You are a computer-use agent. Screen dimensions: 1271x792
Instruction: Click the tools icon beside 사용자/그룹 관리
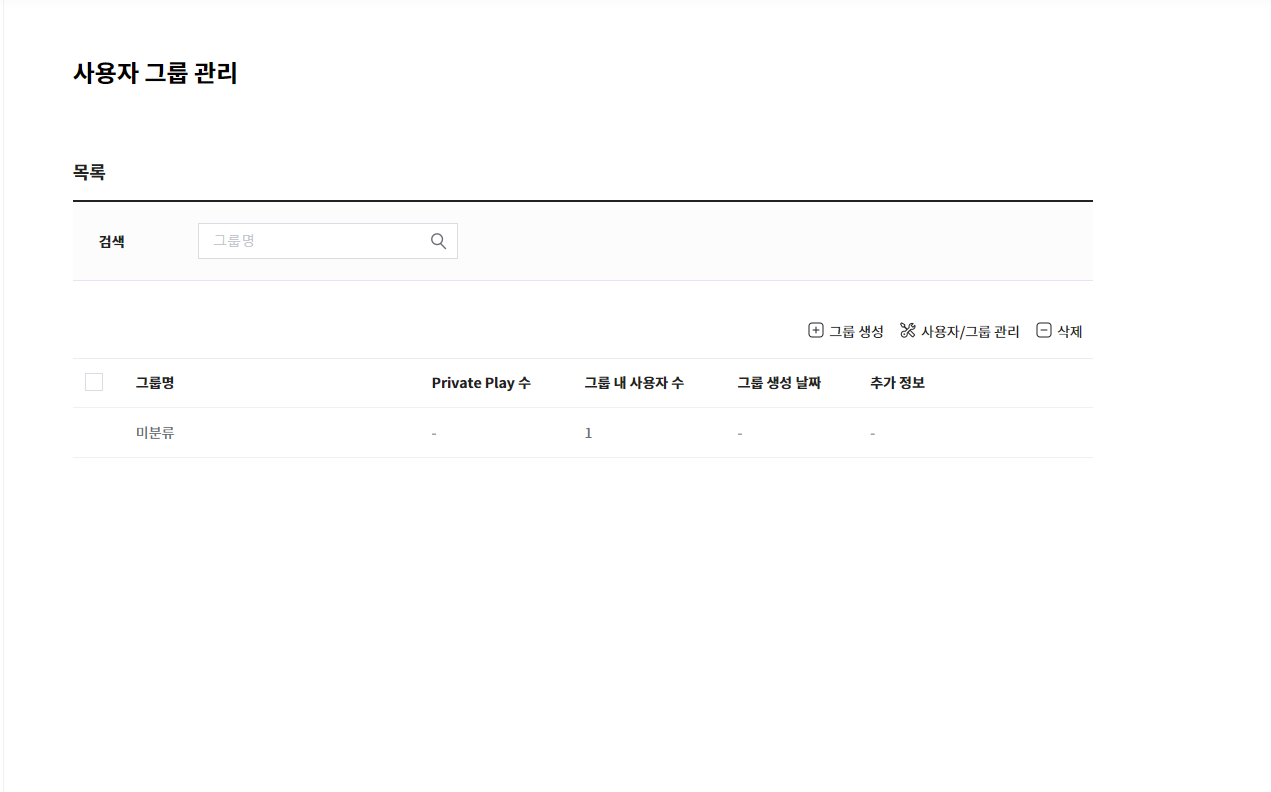pos(908,331)
